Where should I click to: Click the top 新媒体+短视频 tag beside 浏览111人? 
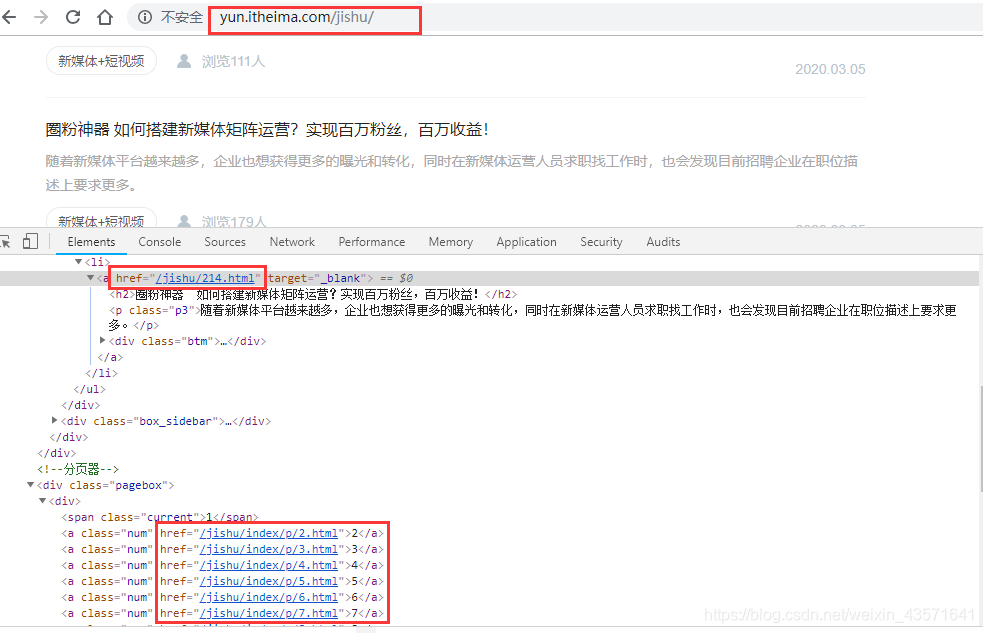coord(101,61)
